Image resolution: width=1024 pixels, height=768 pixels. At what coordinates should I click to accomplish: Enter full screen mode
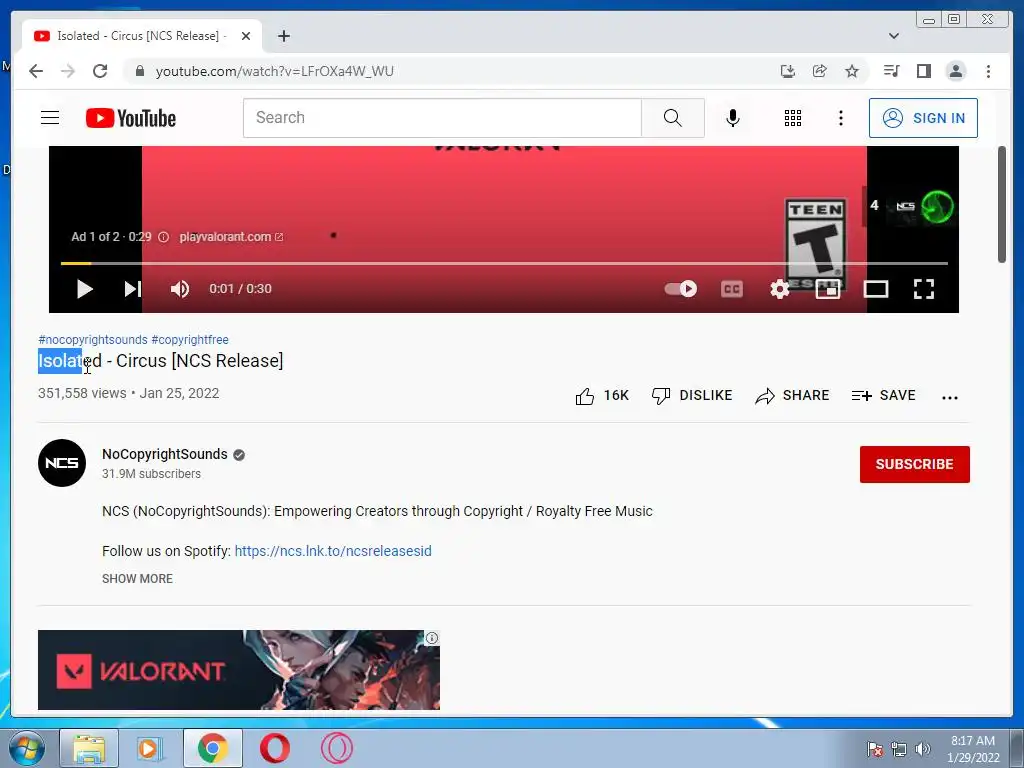923,289
